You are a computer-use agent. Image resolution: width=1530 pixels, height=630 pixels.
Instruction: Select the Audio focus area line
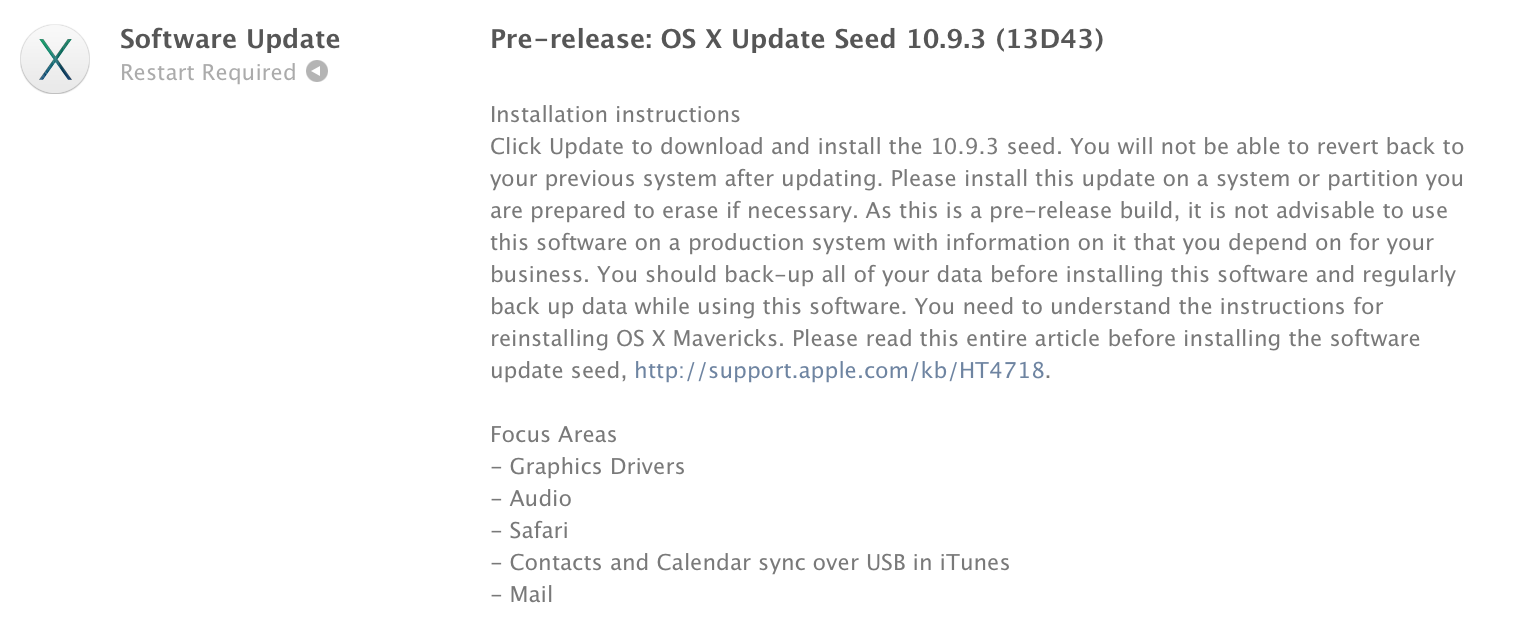coord(540,498)
